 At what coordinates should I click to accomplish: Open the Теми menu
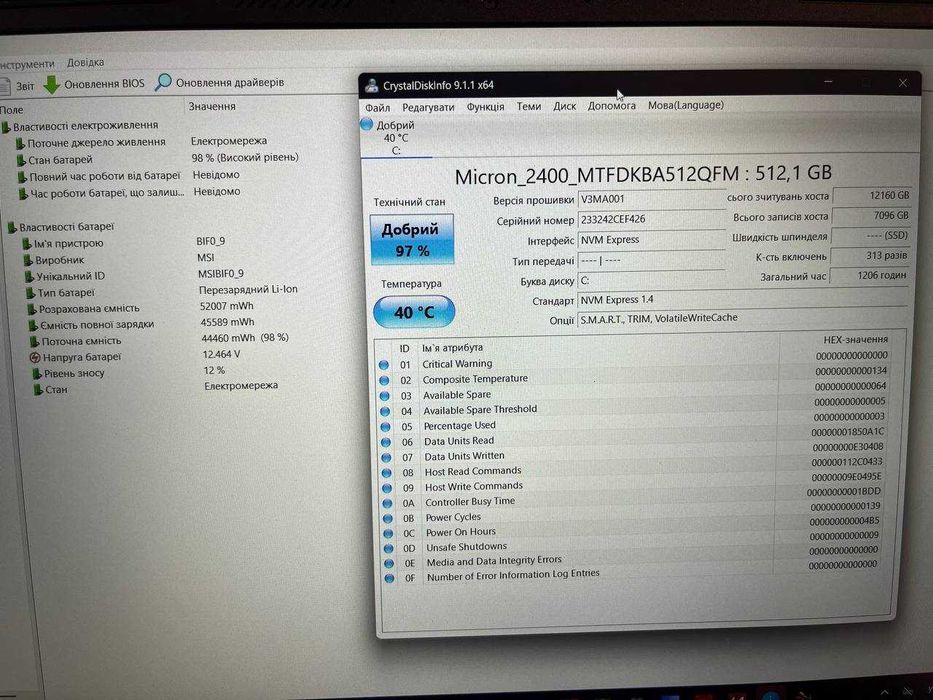tap(528, 106)
